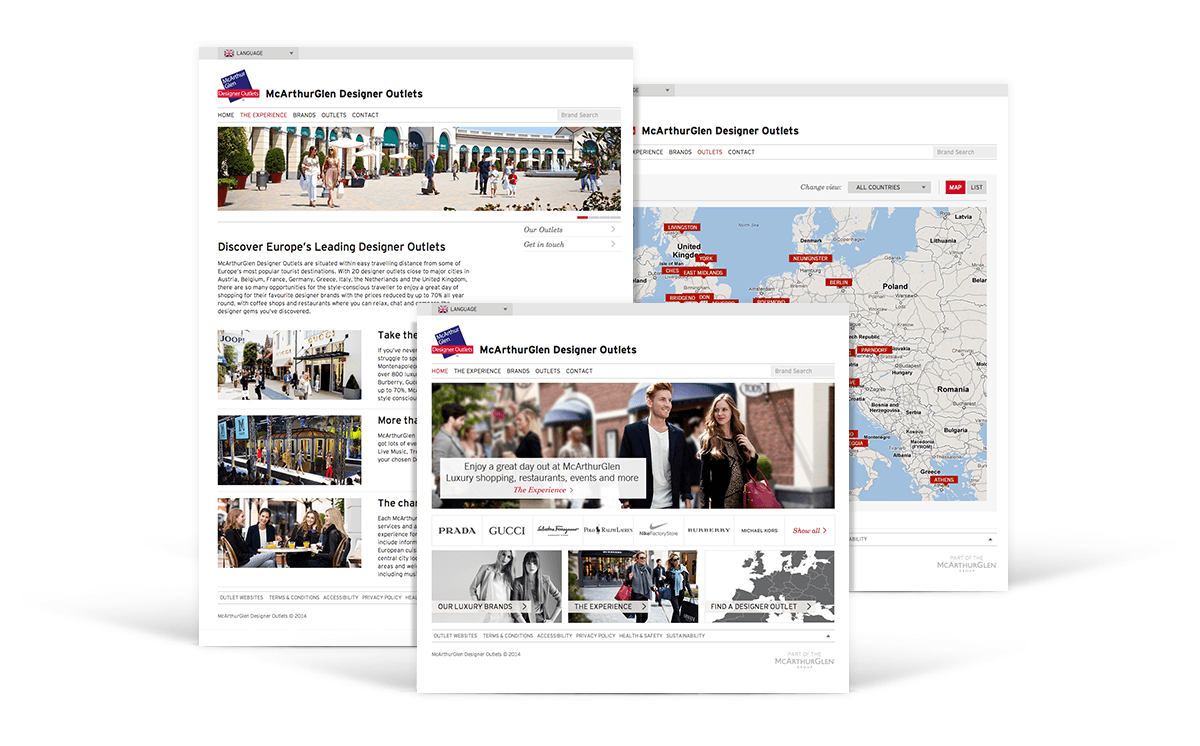Open the Salvatore Ferragamo brand logo

pyautogui.click(x=557, y=530)
